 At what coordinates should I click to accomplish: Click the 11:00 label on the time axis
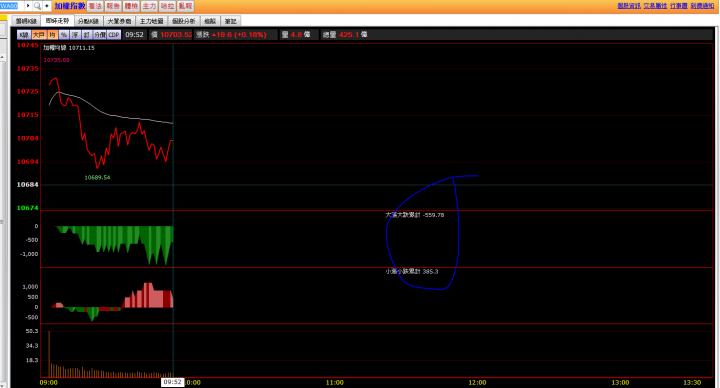click(x=335, y=382)
